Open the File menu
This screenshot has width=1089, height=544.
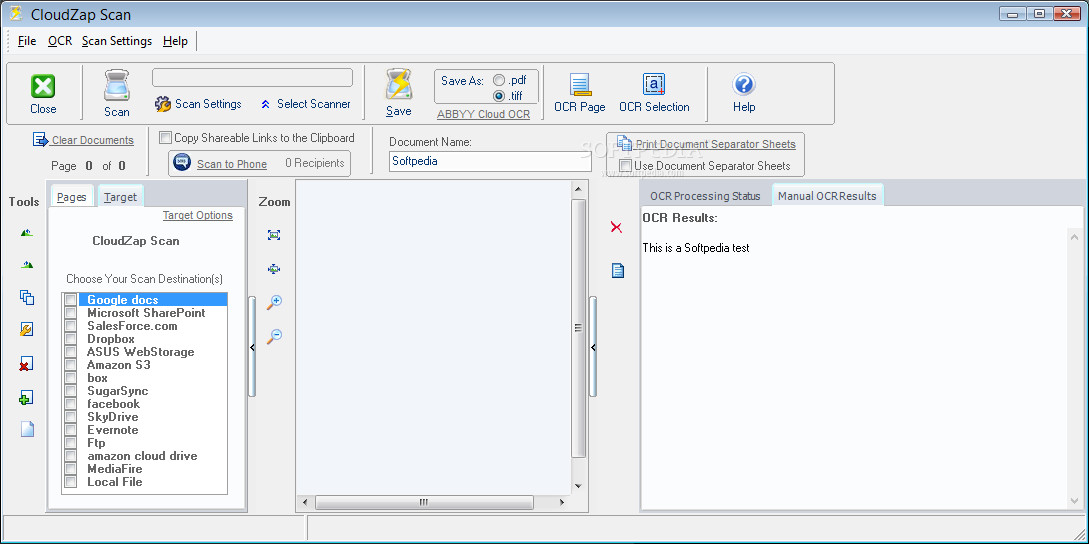click(27, 41)
